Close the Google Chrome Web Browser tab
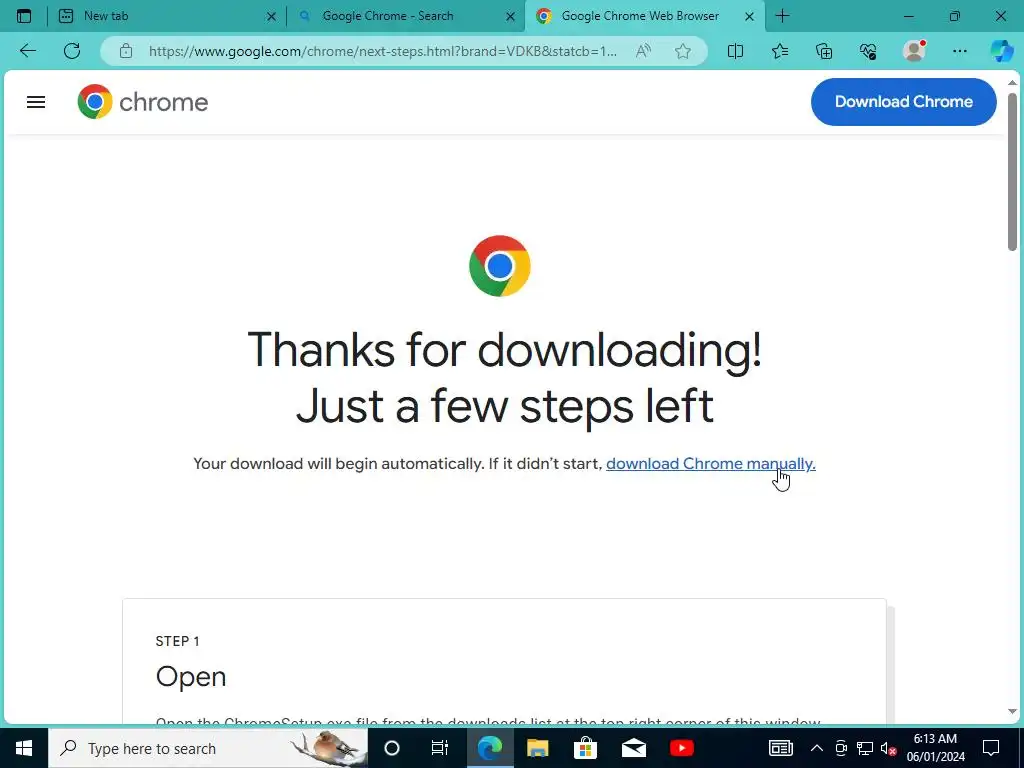The image size is (1024, 768). click(x=750, y=16)
